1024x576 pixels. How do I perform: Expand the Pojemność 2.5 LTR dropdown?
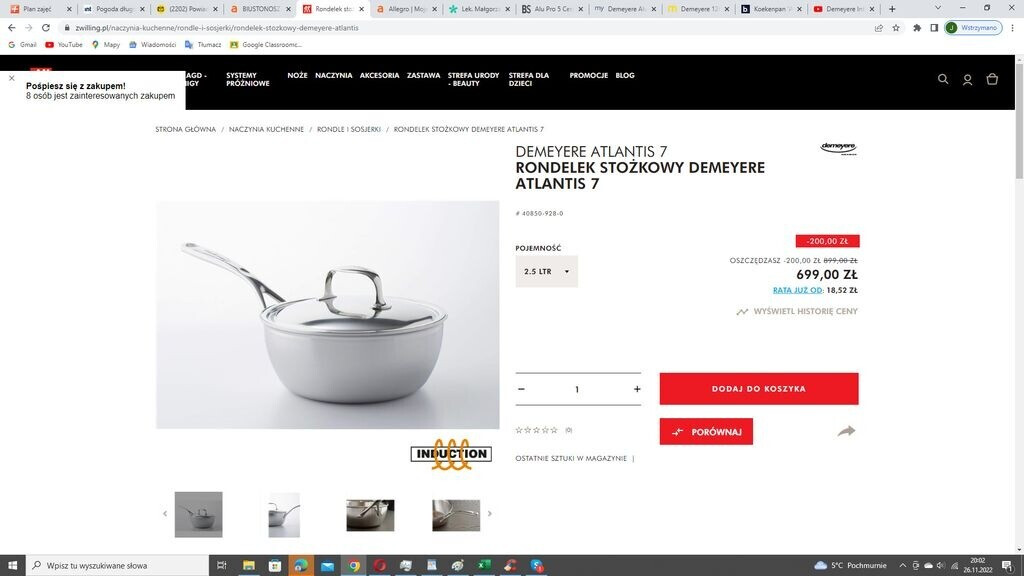click(547, 271)
